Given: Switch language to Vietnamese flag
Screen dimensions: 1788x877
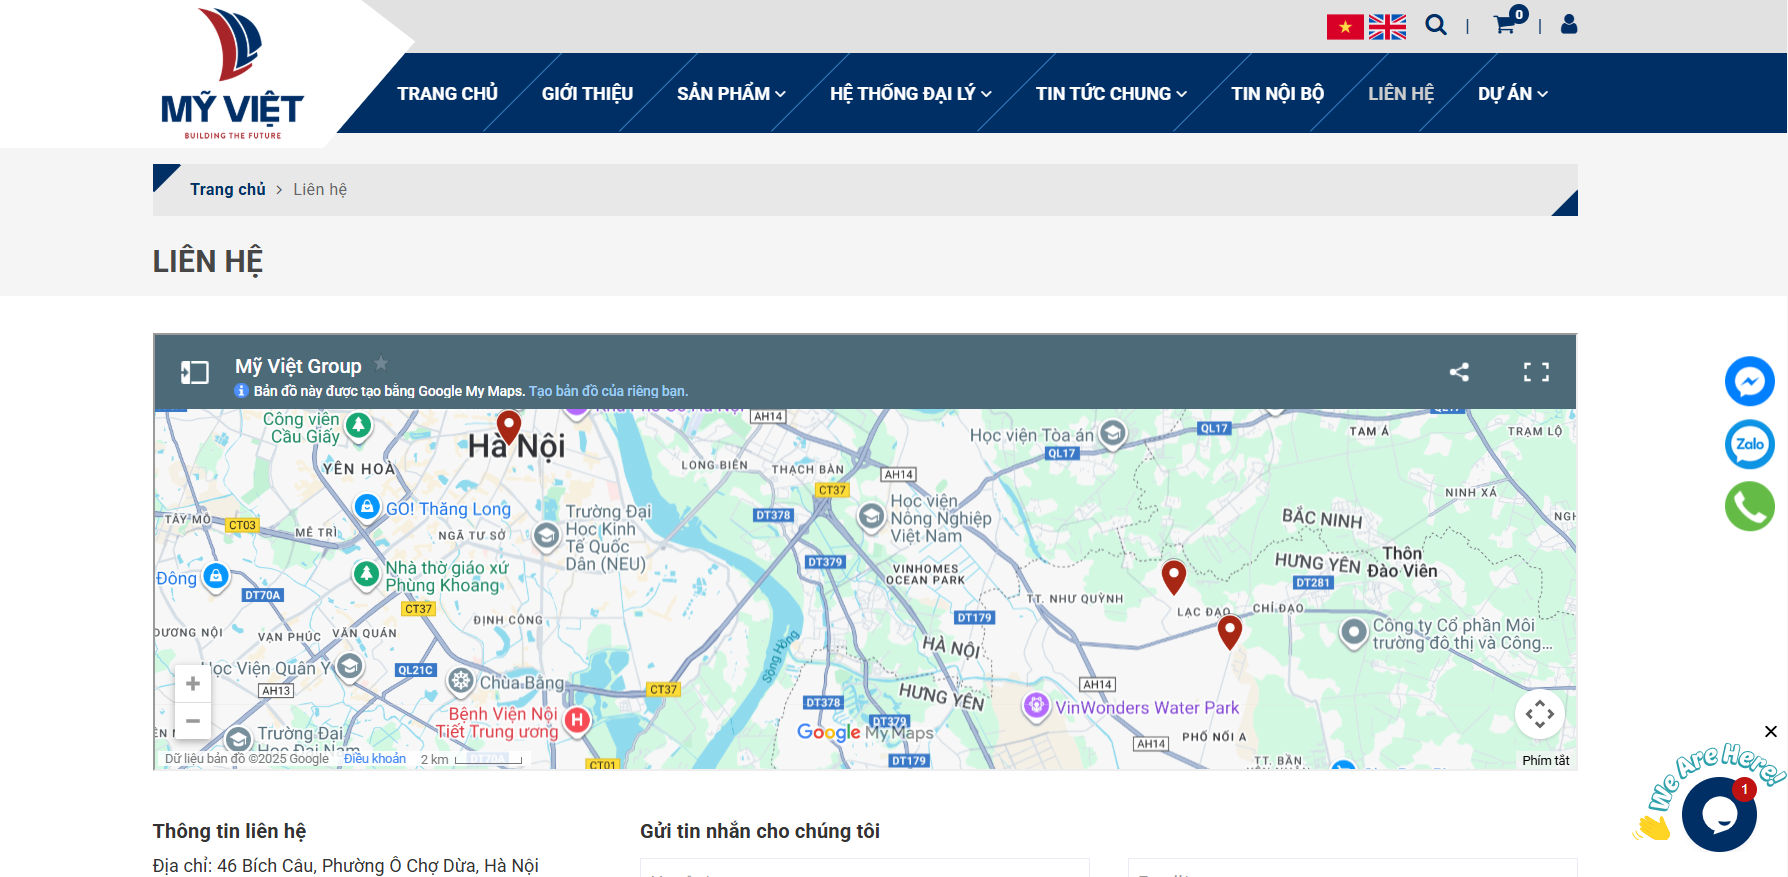Looking at the screenshot, I should (x=1345, y=27).
